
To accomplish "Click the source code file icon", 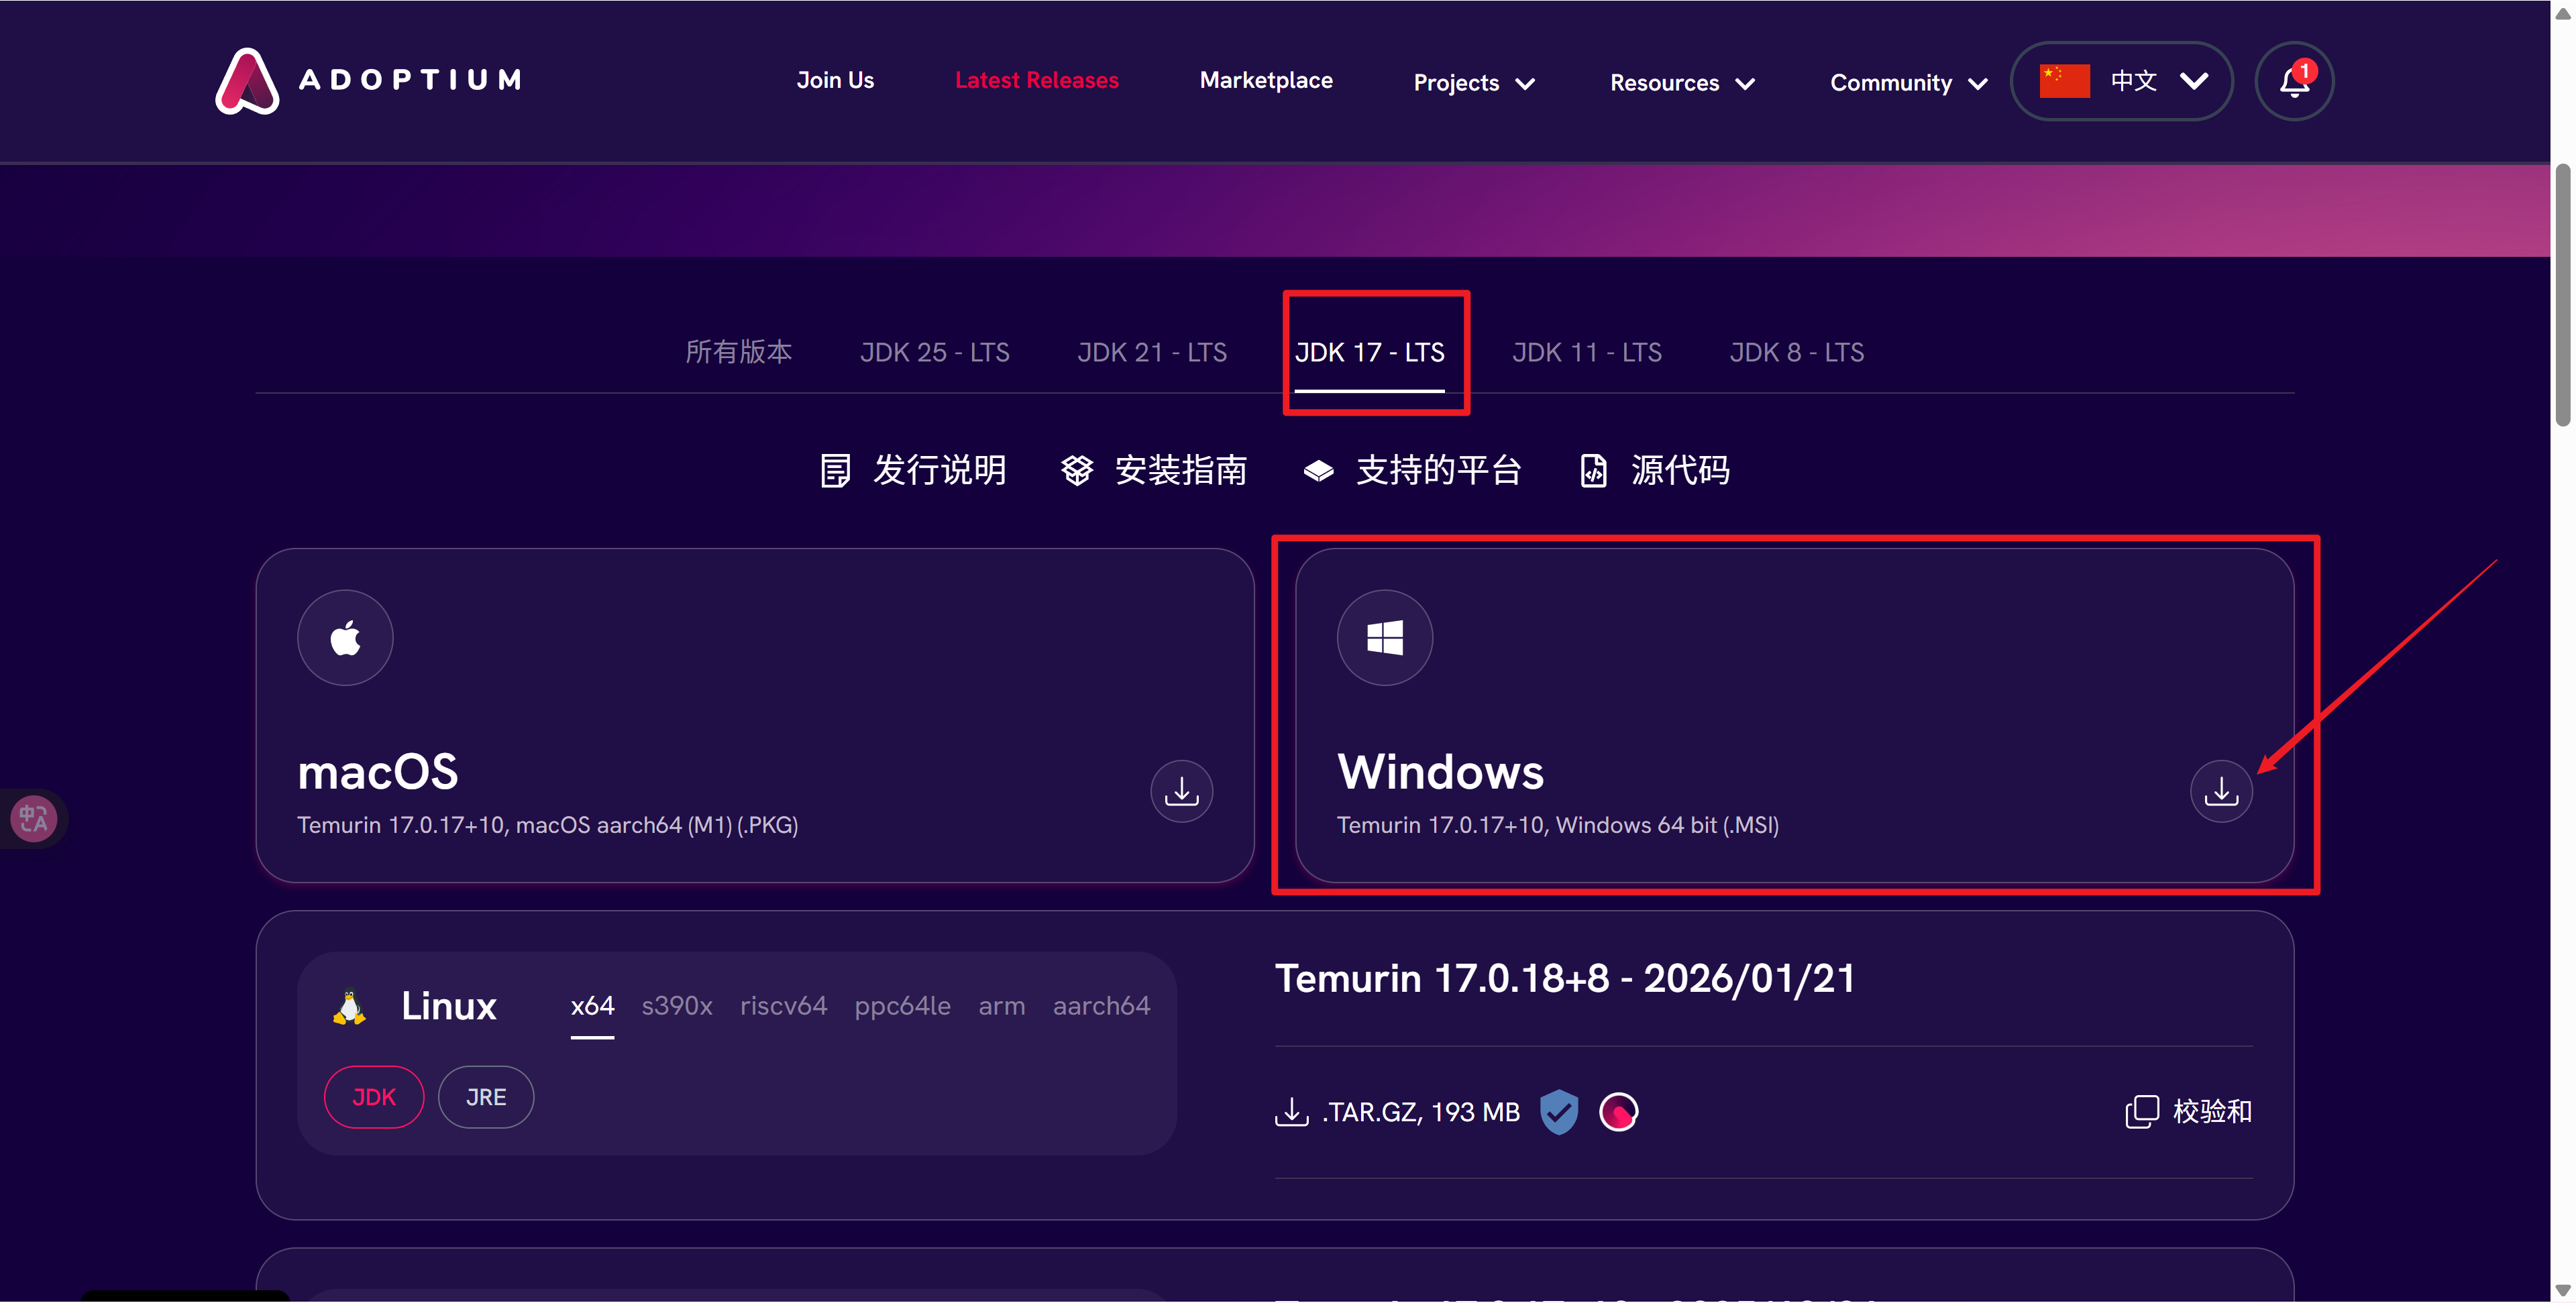I will tap(1593, 470).
